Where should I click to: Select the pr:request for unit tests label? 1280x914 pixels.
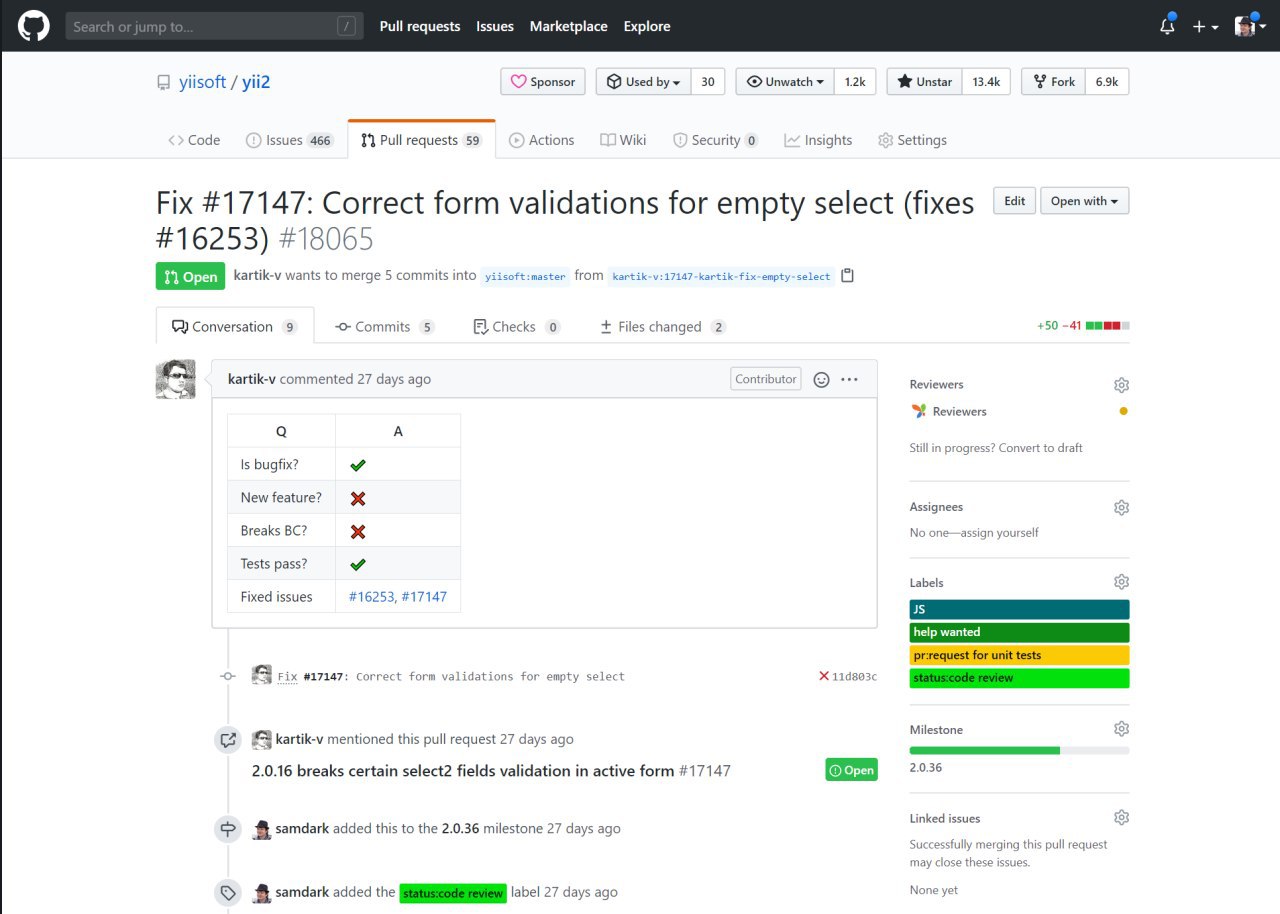(1019, 655)
